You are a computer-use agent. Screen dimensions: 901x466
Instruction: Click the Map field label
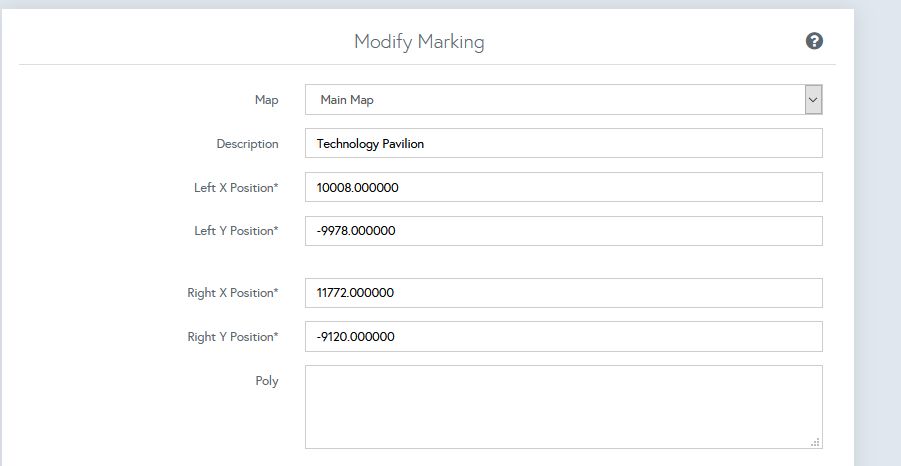[x=266, y=100]
